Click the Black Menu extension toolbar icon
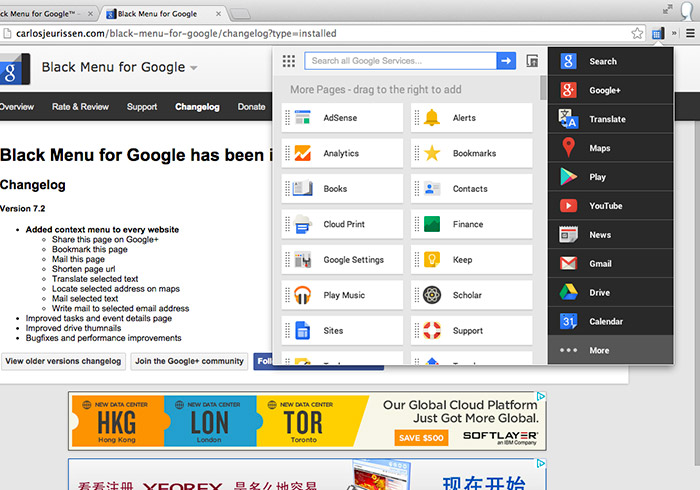The height and width of the screenshot is (490, 700). coord(658,33)
